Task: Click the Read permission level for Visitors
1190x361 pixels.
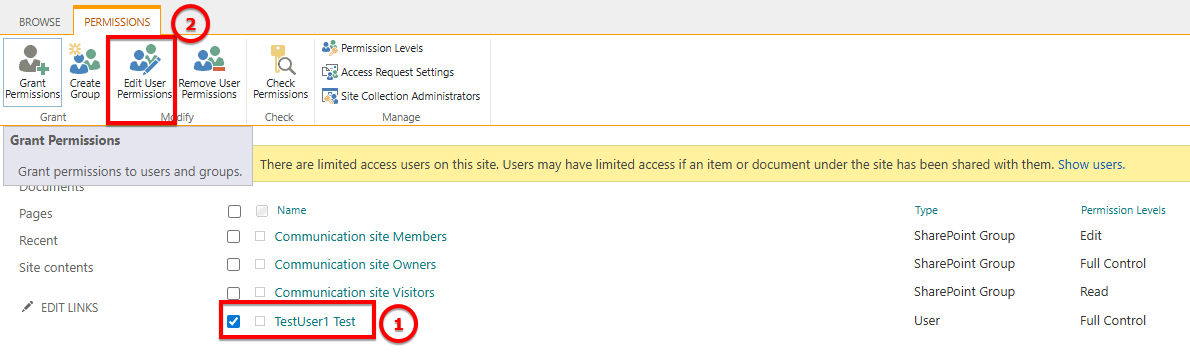Action: (x=1094, y=293)
